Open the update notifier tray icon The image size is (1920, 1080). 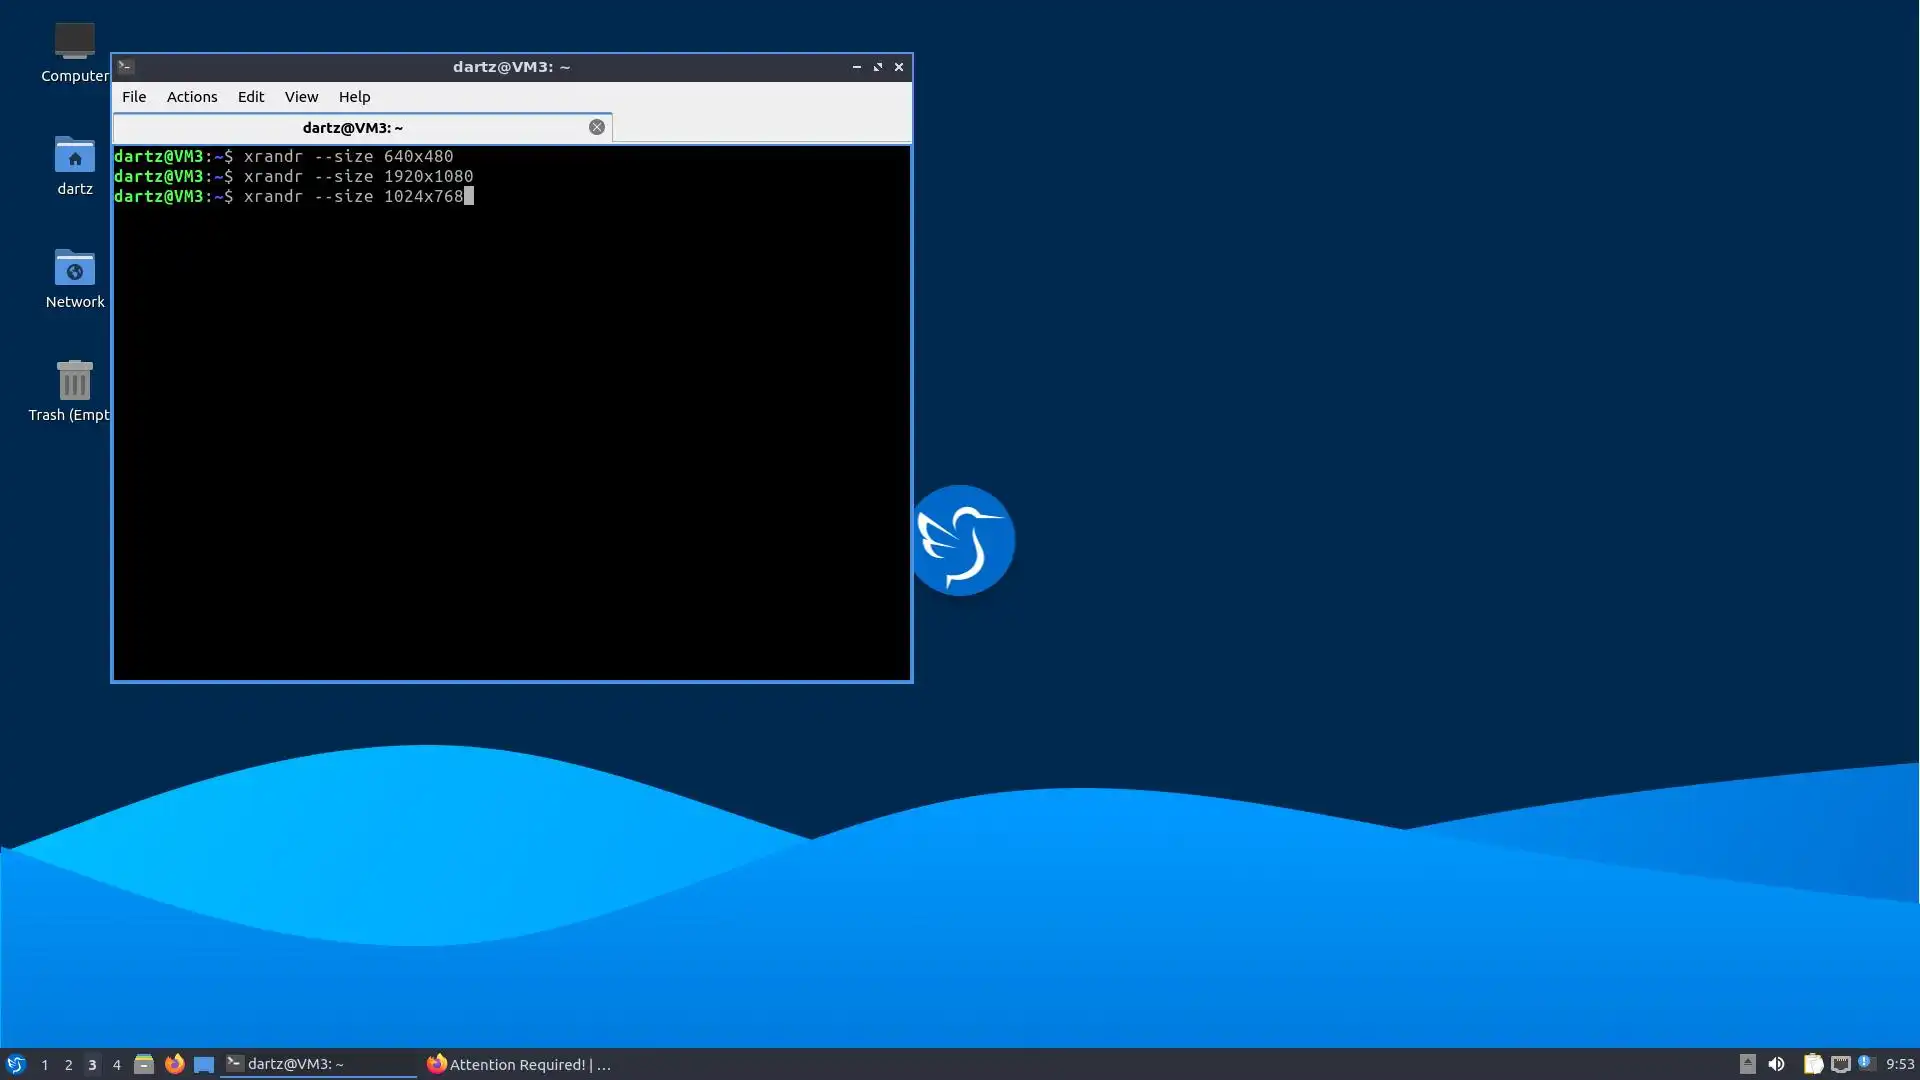pos(1866,1063)
